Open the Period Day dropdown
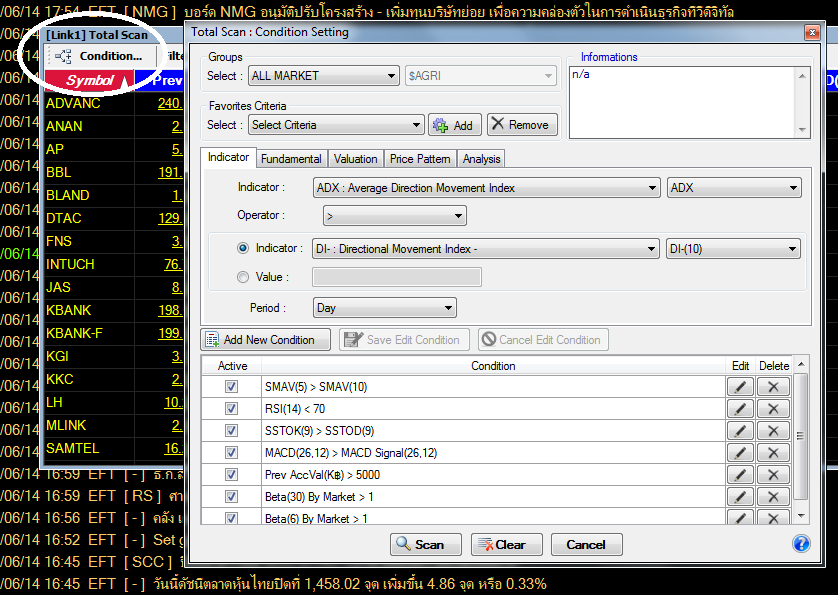Viewport: 838px width, 595px height. coord(384,308)
